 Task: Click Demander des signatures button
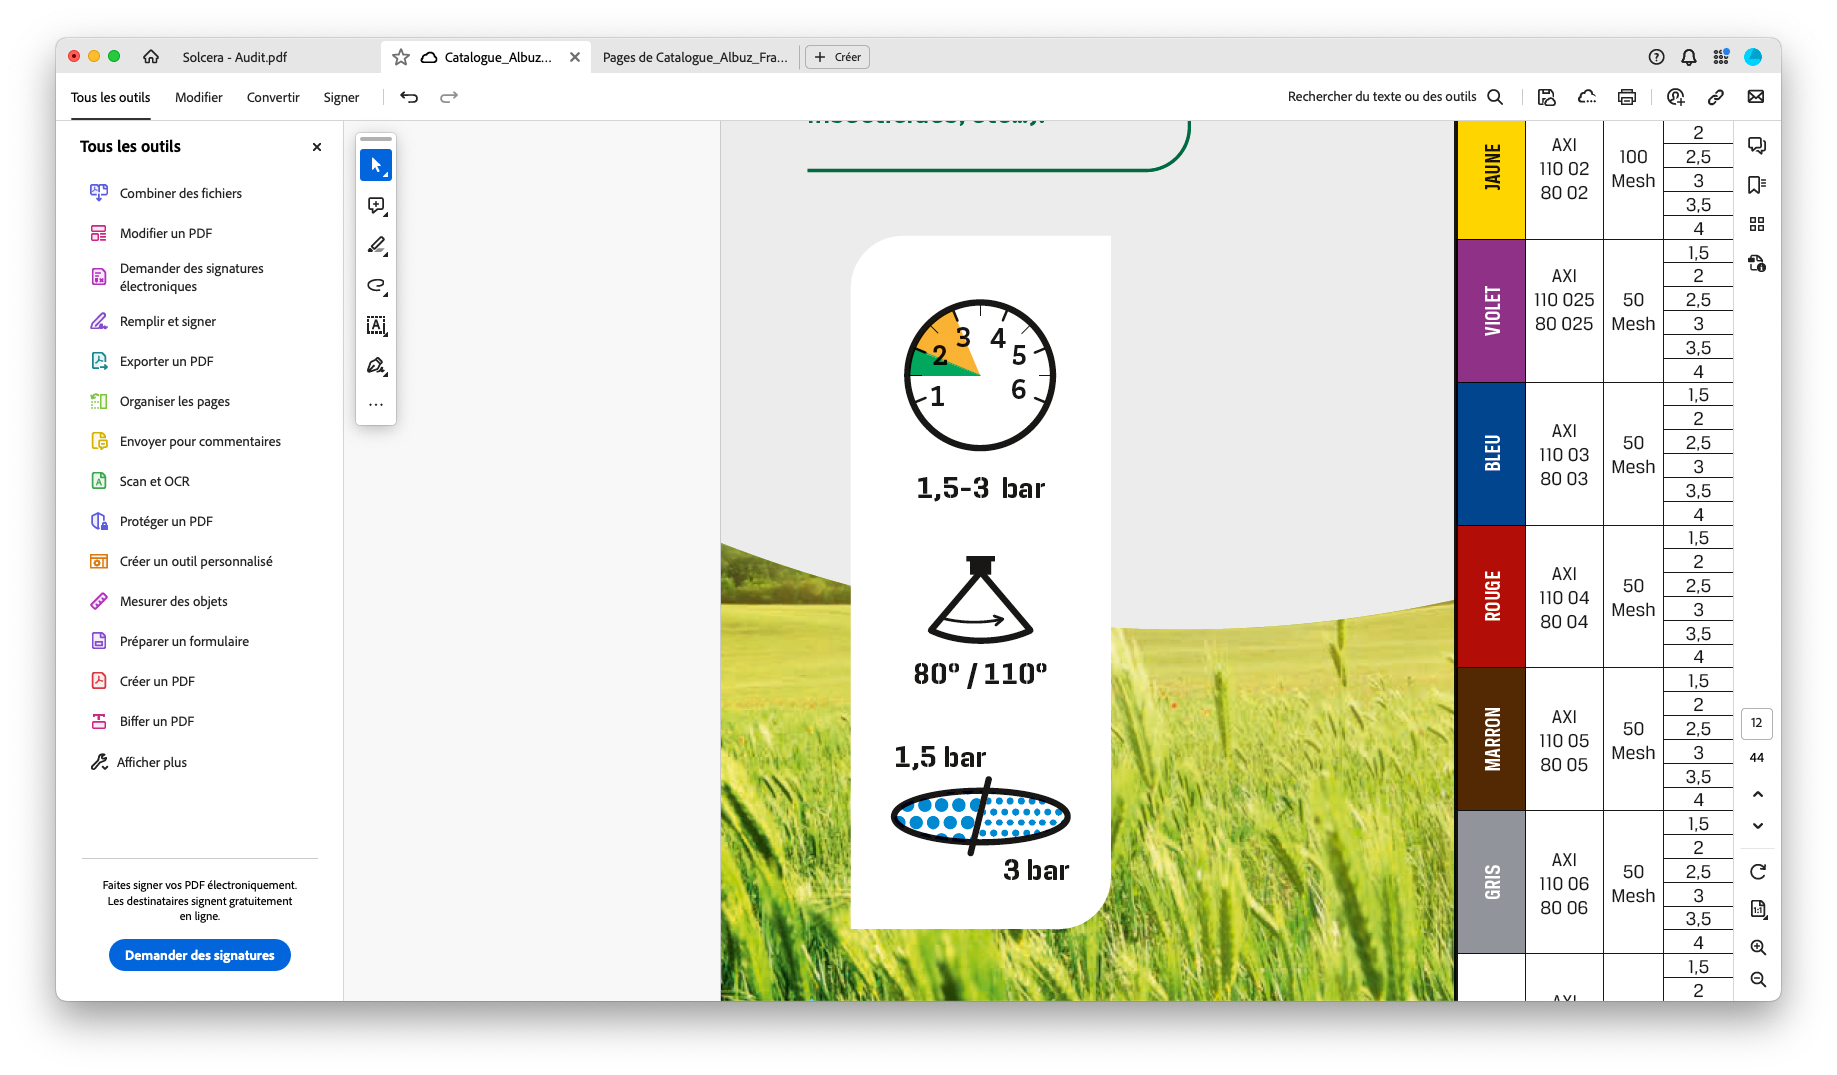pyautogui.click(x=200, y=955)
